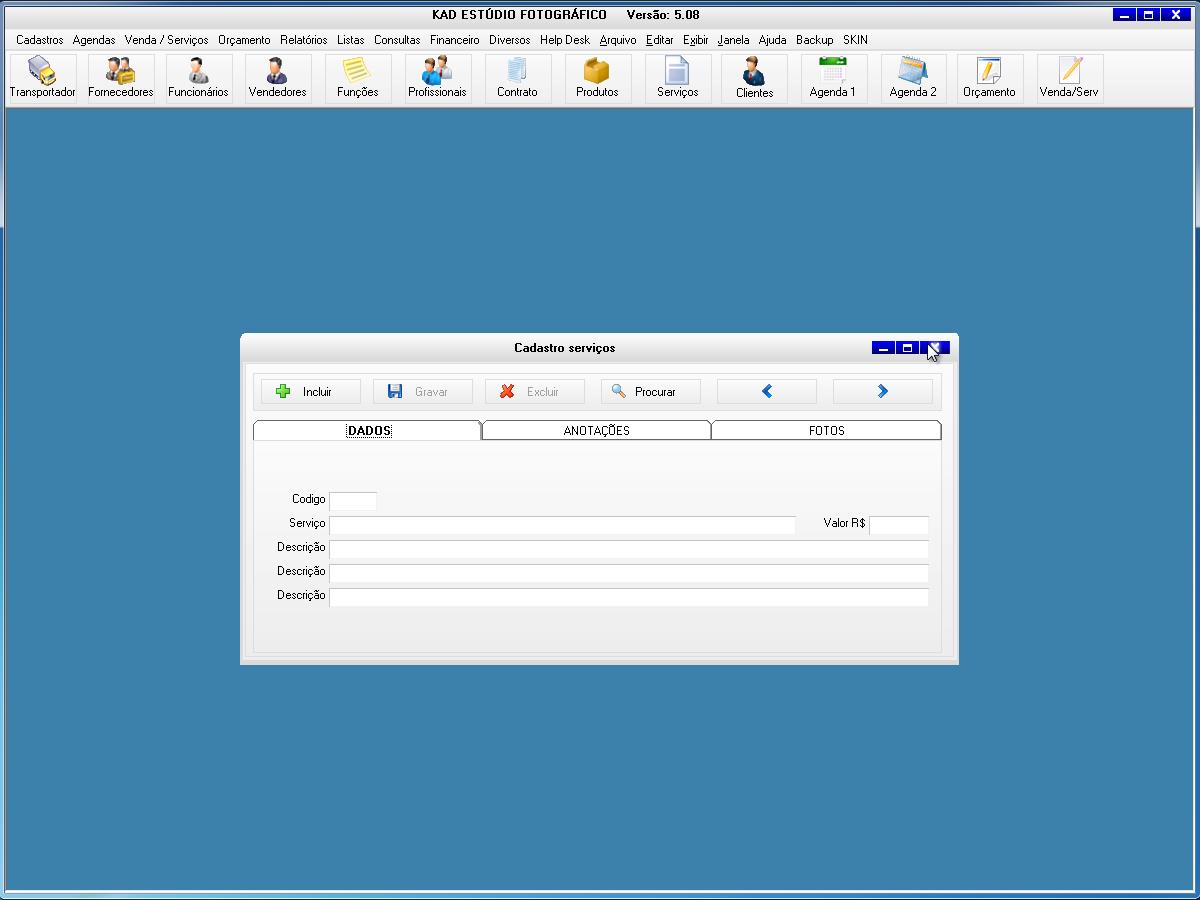Image resolution: width=1200 pixels, height=900 pixels.
Task: Open the Arquivo menu
Action: tap(618, 40)
